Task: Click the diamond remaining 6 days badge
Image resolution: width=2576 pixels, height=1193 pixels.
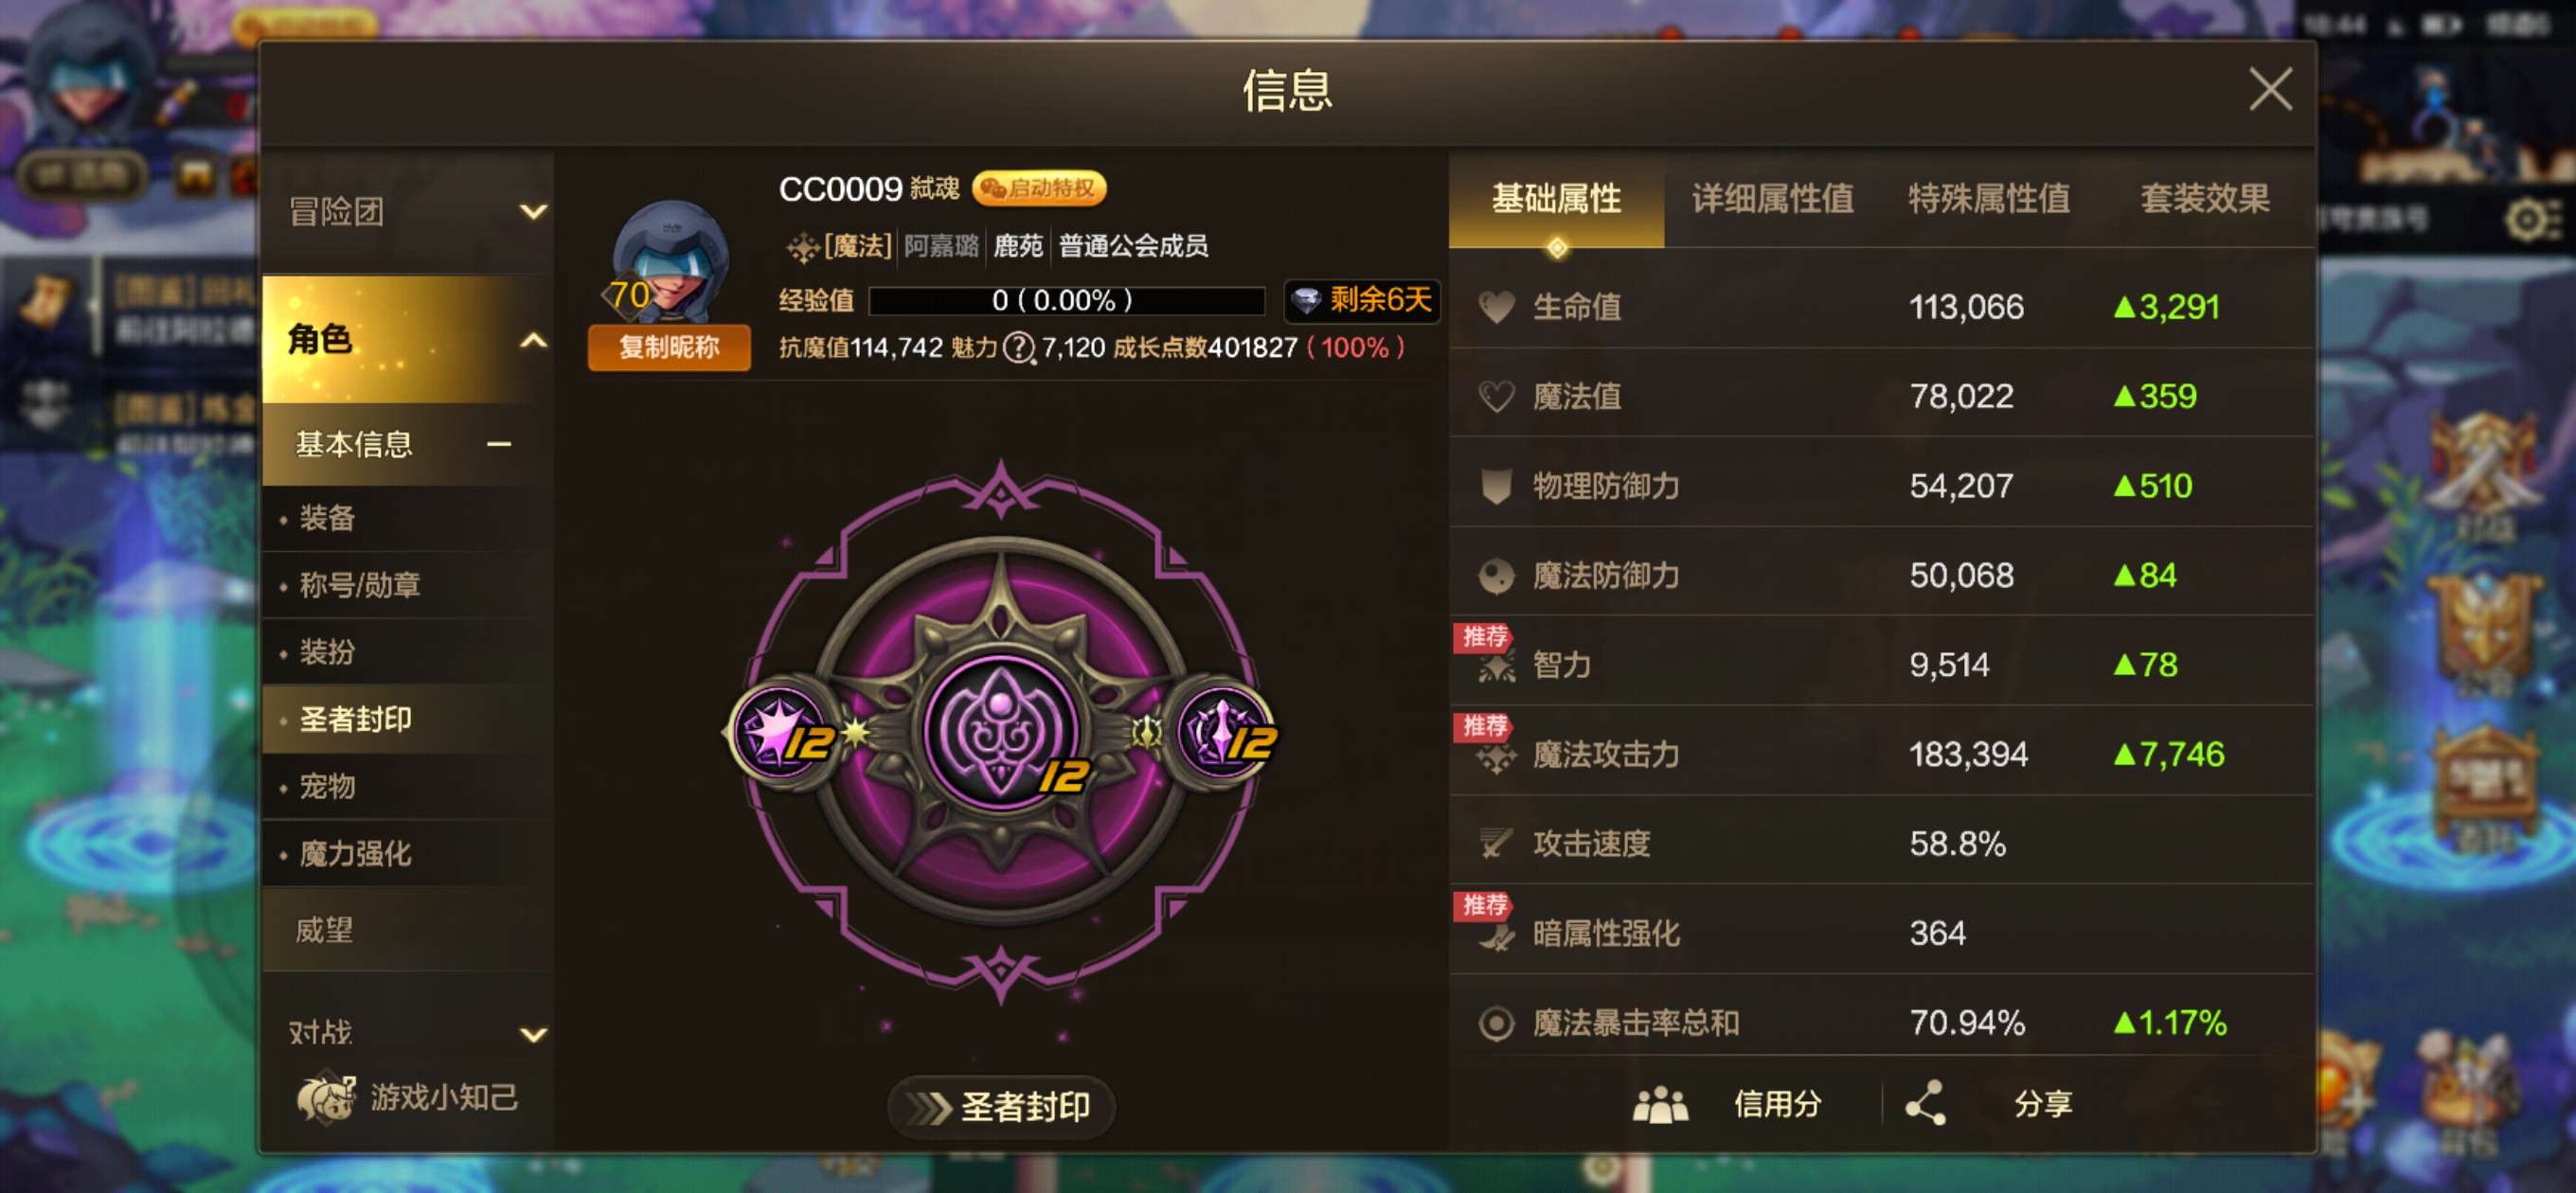Action: click(1361, 300)
